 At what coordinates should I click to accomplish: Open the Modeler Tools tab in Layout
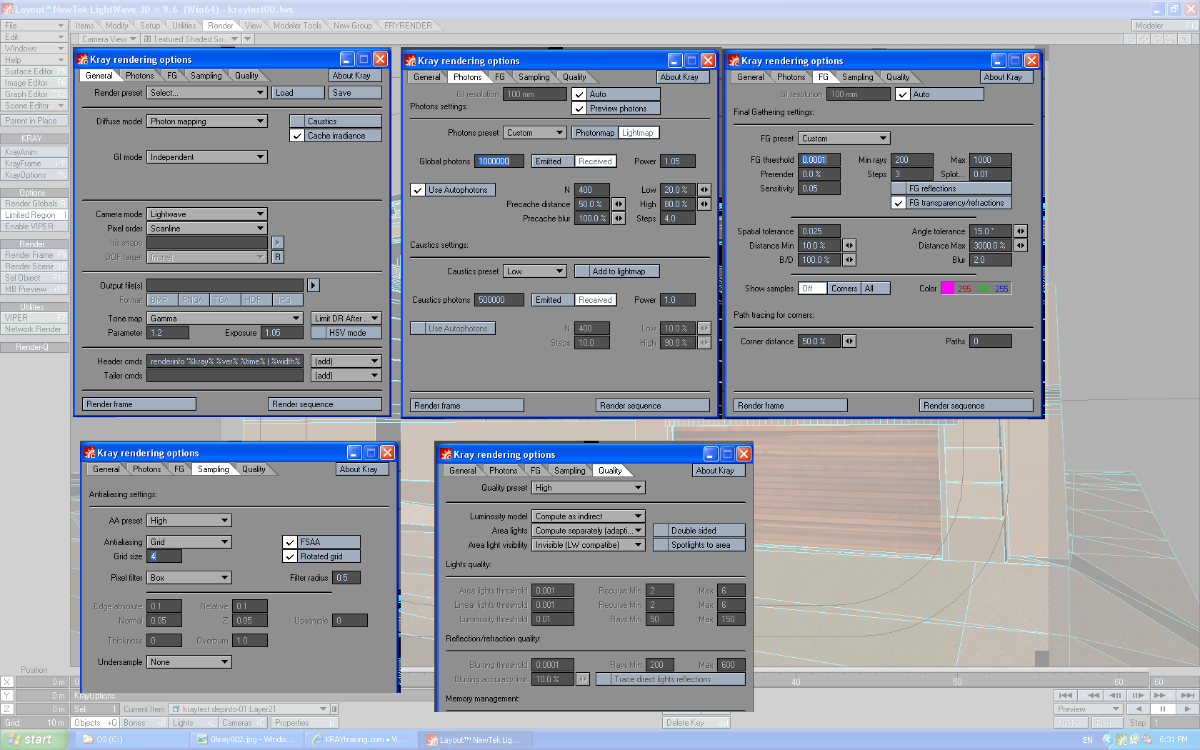click(x=298, y=25)
